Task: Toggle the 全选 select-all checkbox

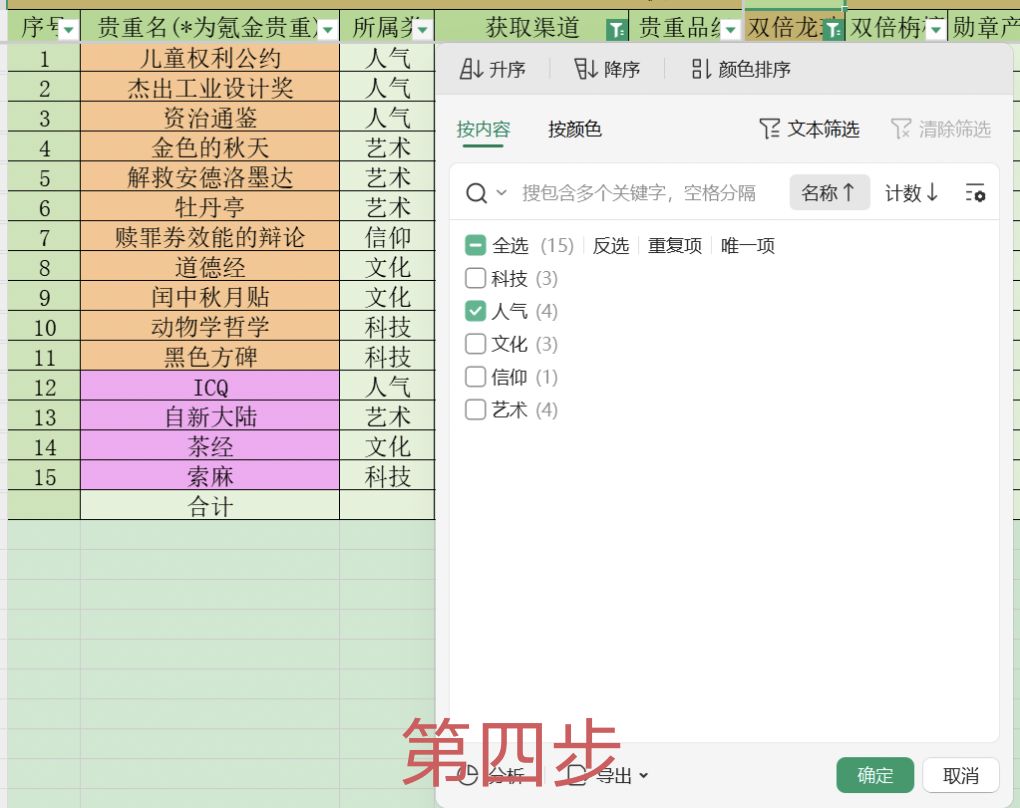Action: 475,245
